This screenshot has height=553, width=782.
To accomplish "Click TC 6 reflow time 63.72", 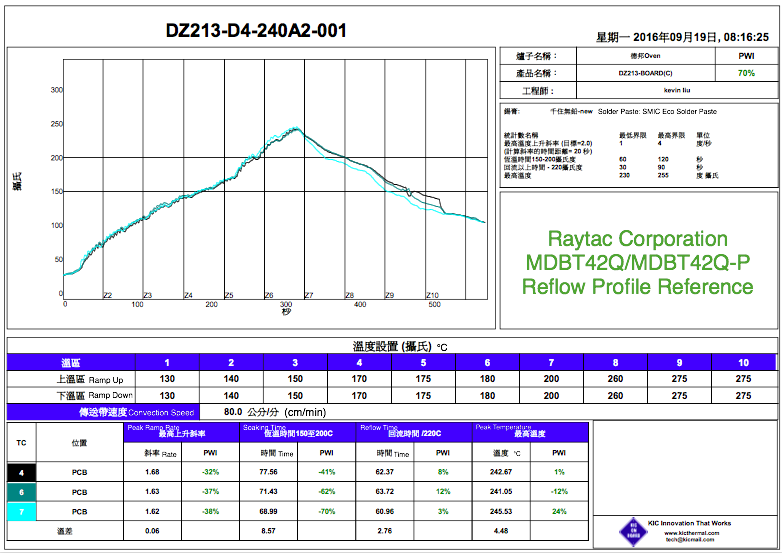I will pyautogui.click(x=385, y=492).
